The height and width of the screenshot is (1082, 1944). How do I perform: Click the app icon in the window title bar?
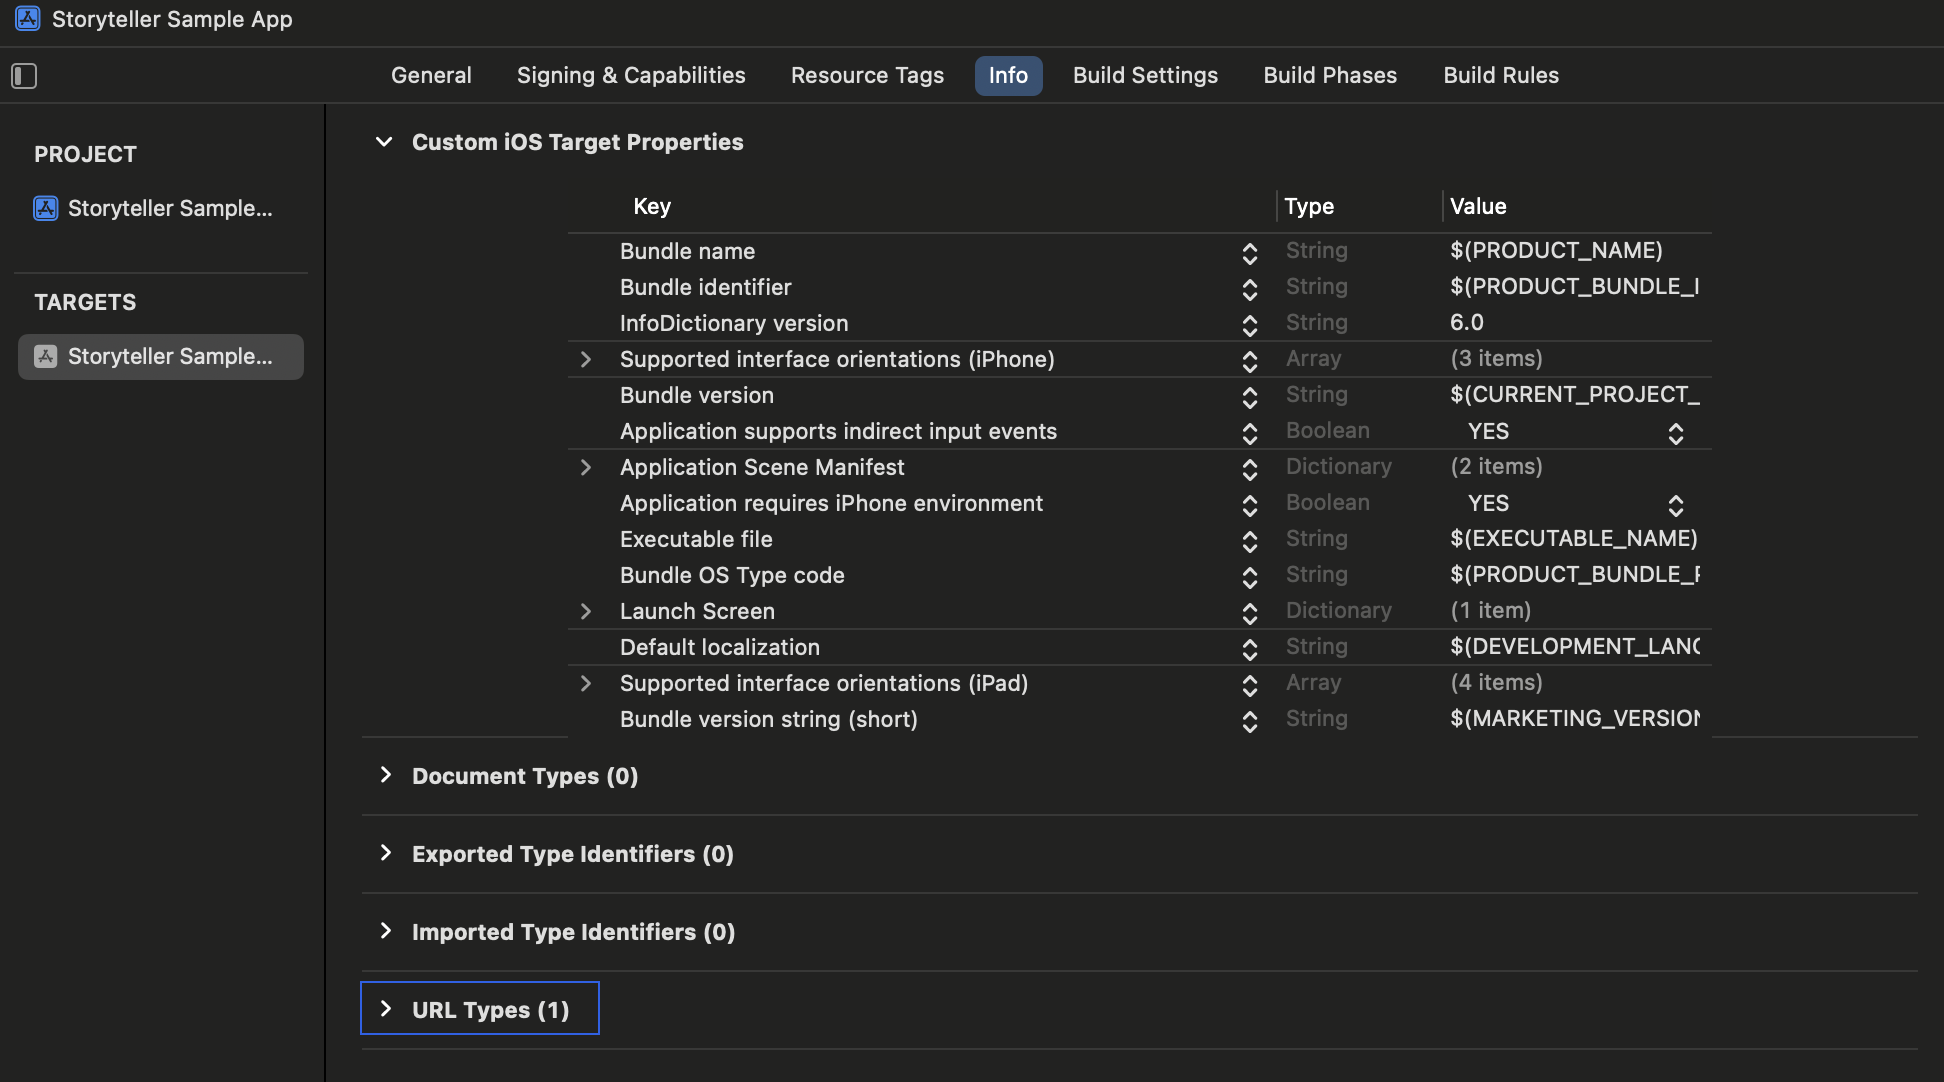click(x=27, y=19)
